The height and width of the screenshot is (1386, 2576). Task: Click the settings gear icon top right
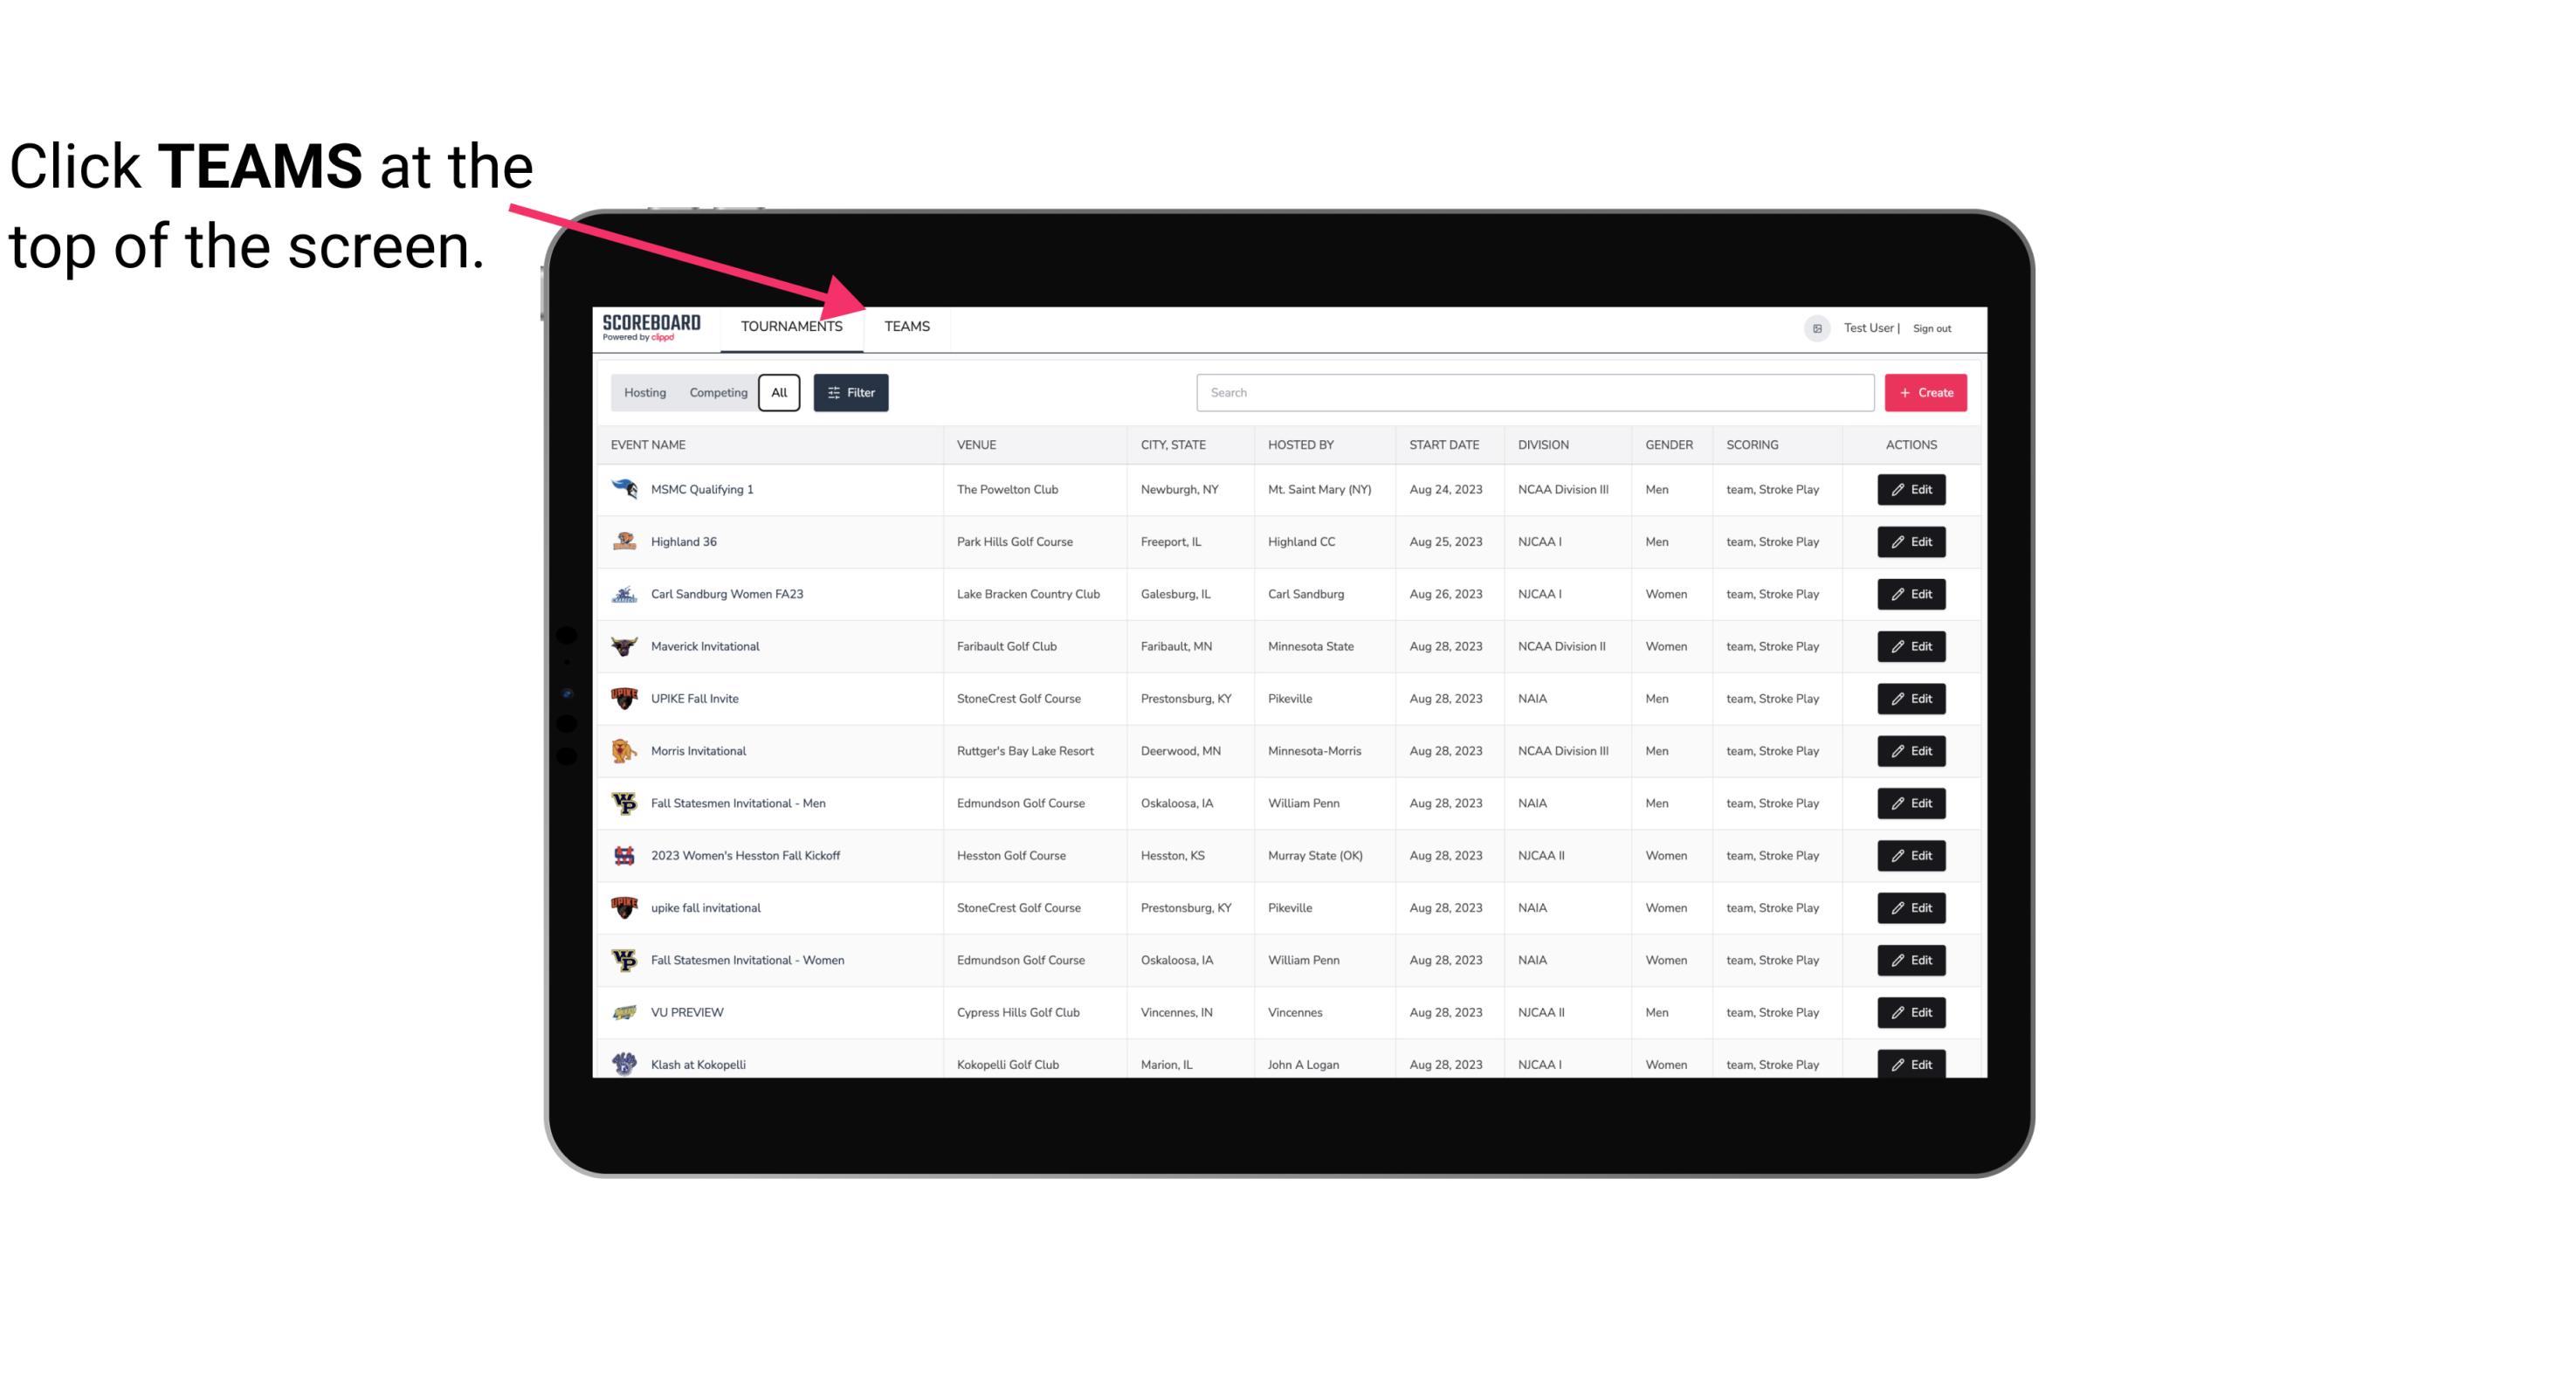pyautogui.click(x=1812, y=326)
